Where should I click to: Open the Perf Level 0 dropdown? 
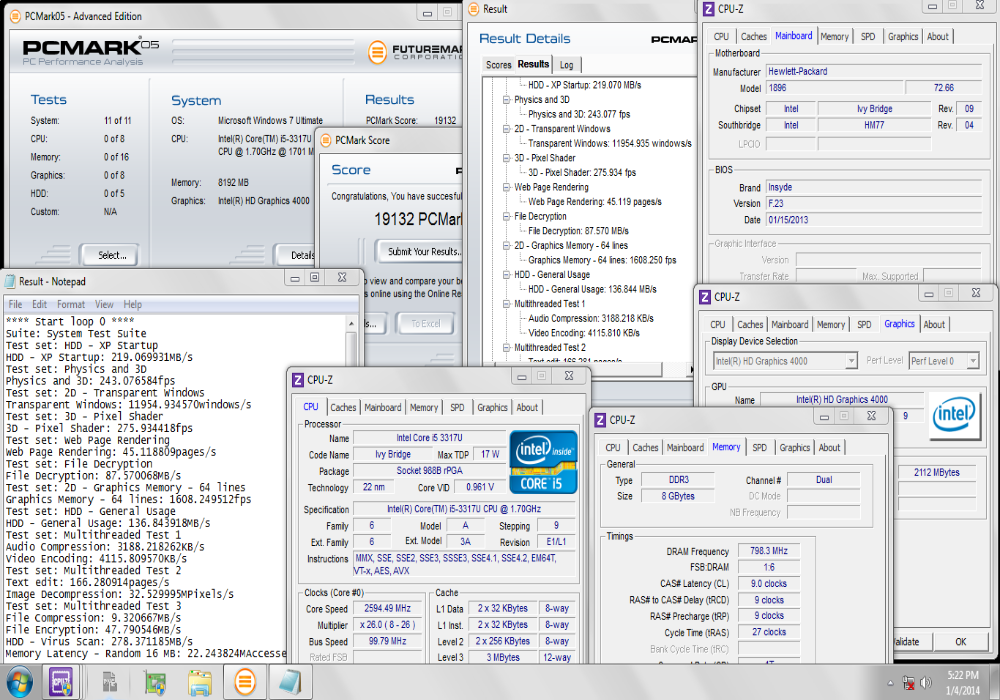(x=973, y=361)
